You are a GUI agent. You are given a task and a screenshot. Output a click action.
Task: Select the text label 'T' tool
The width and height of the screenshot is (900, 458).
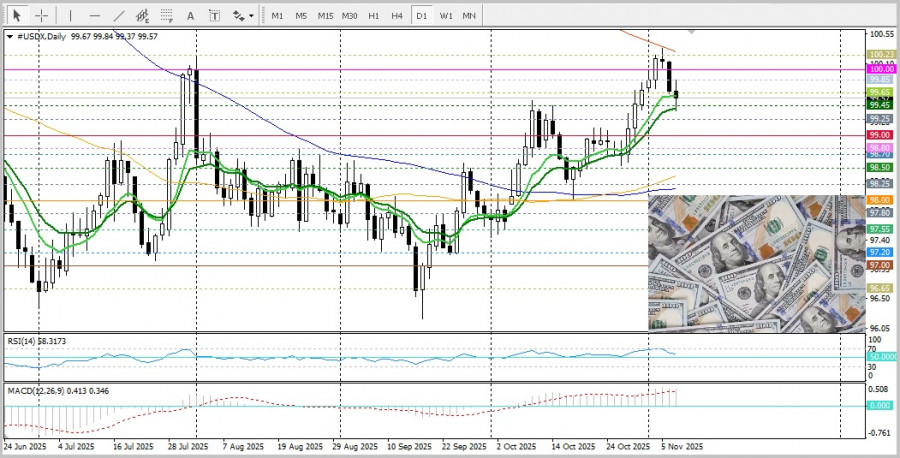[215, 16]
